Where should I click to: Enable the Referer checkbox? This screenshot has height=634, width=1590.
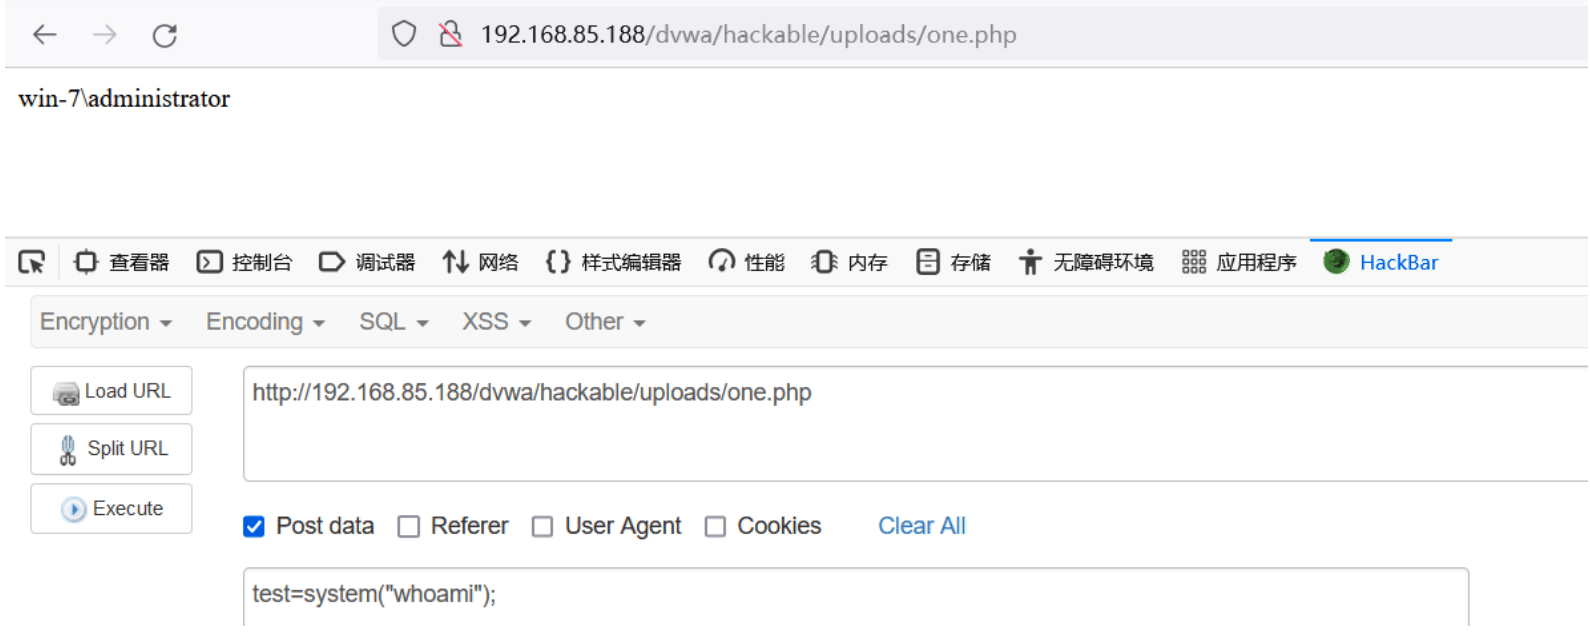pos(409,526)
